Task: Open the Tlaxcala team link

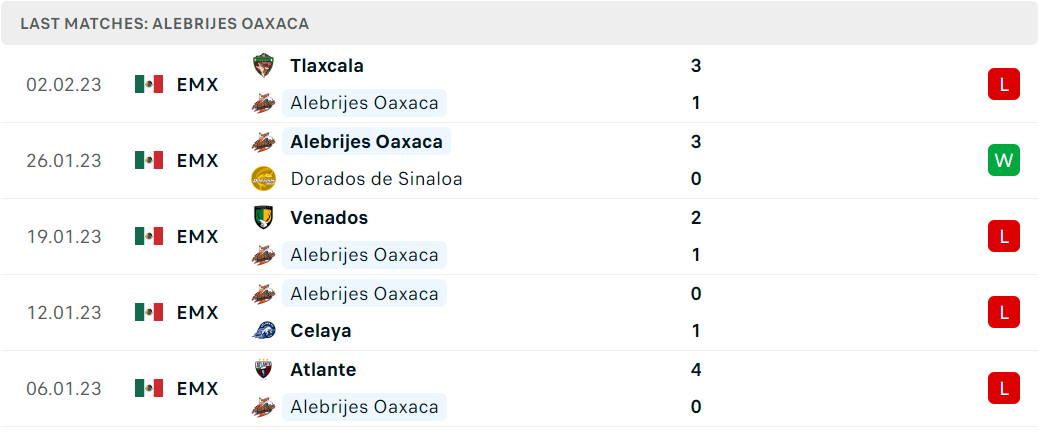Action: 327,65
